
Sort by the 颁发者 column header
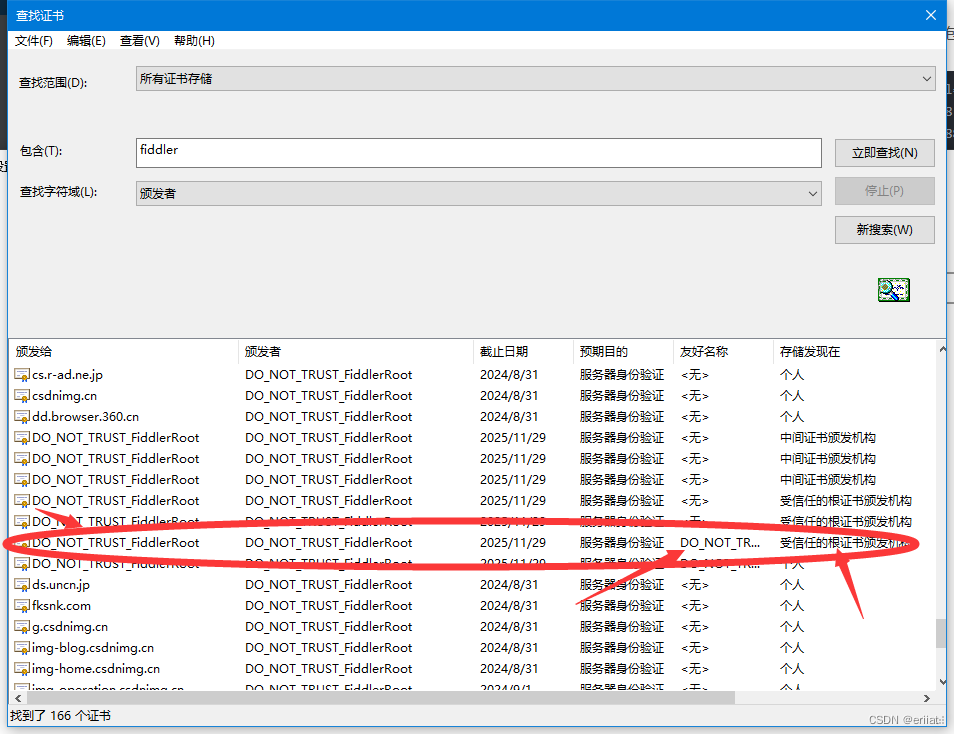(x=355, y=352)
